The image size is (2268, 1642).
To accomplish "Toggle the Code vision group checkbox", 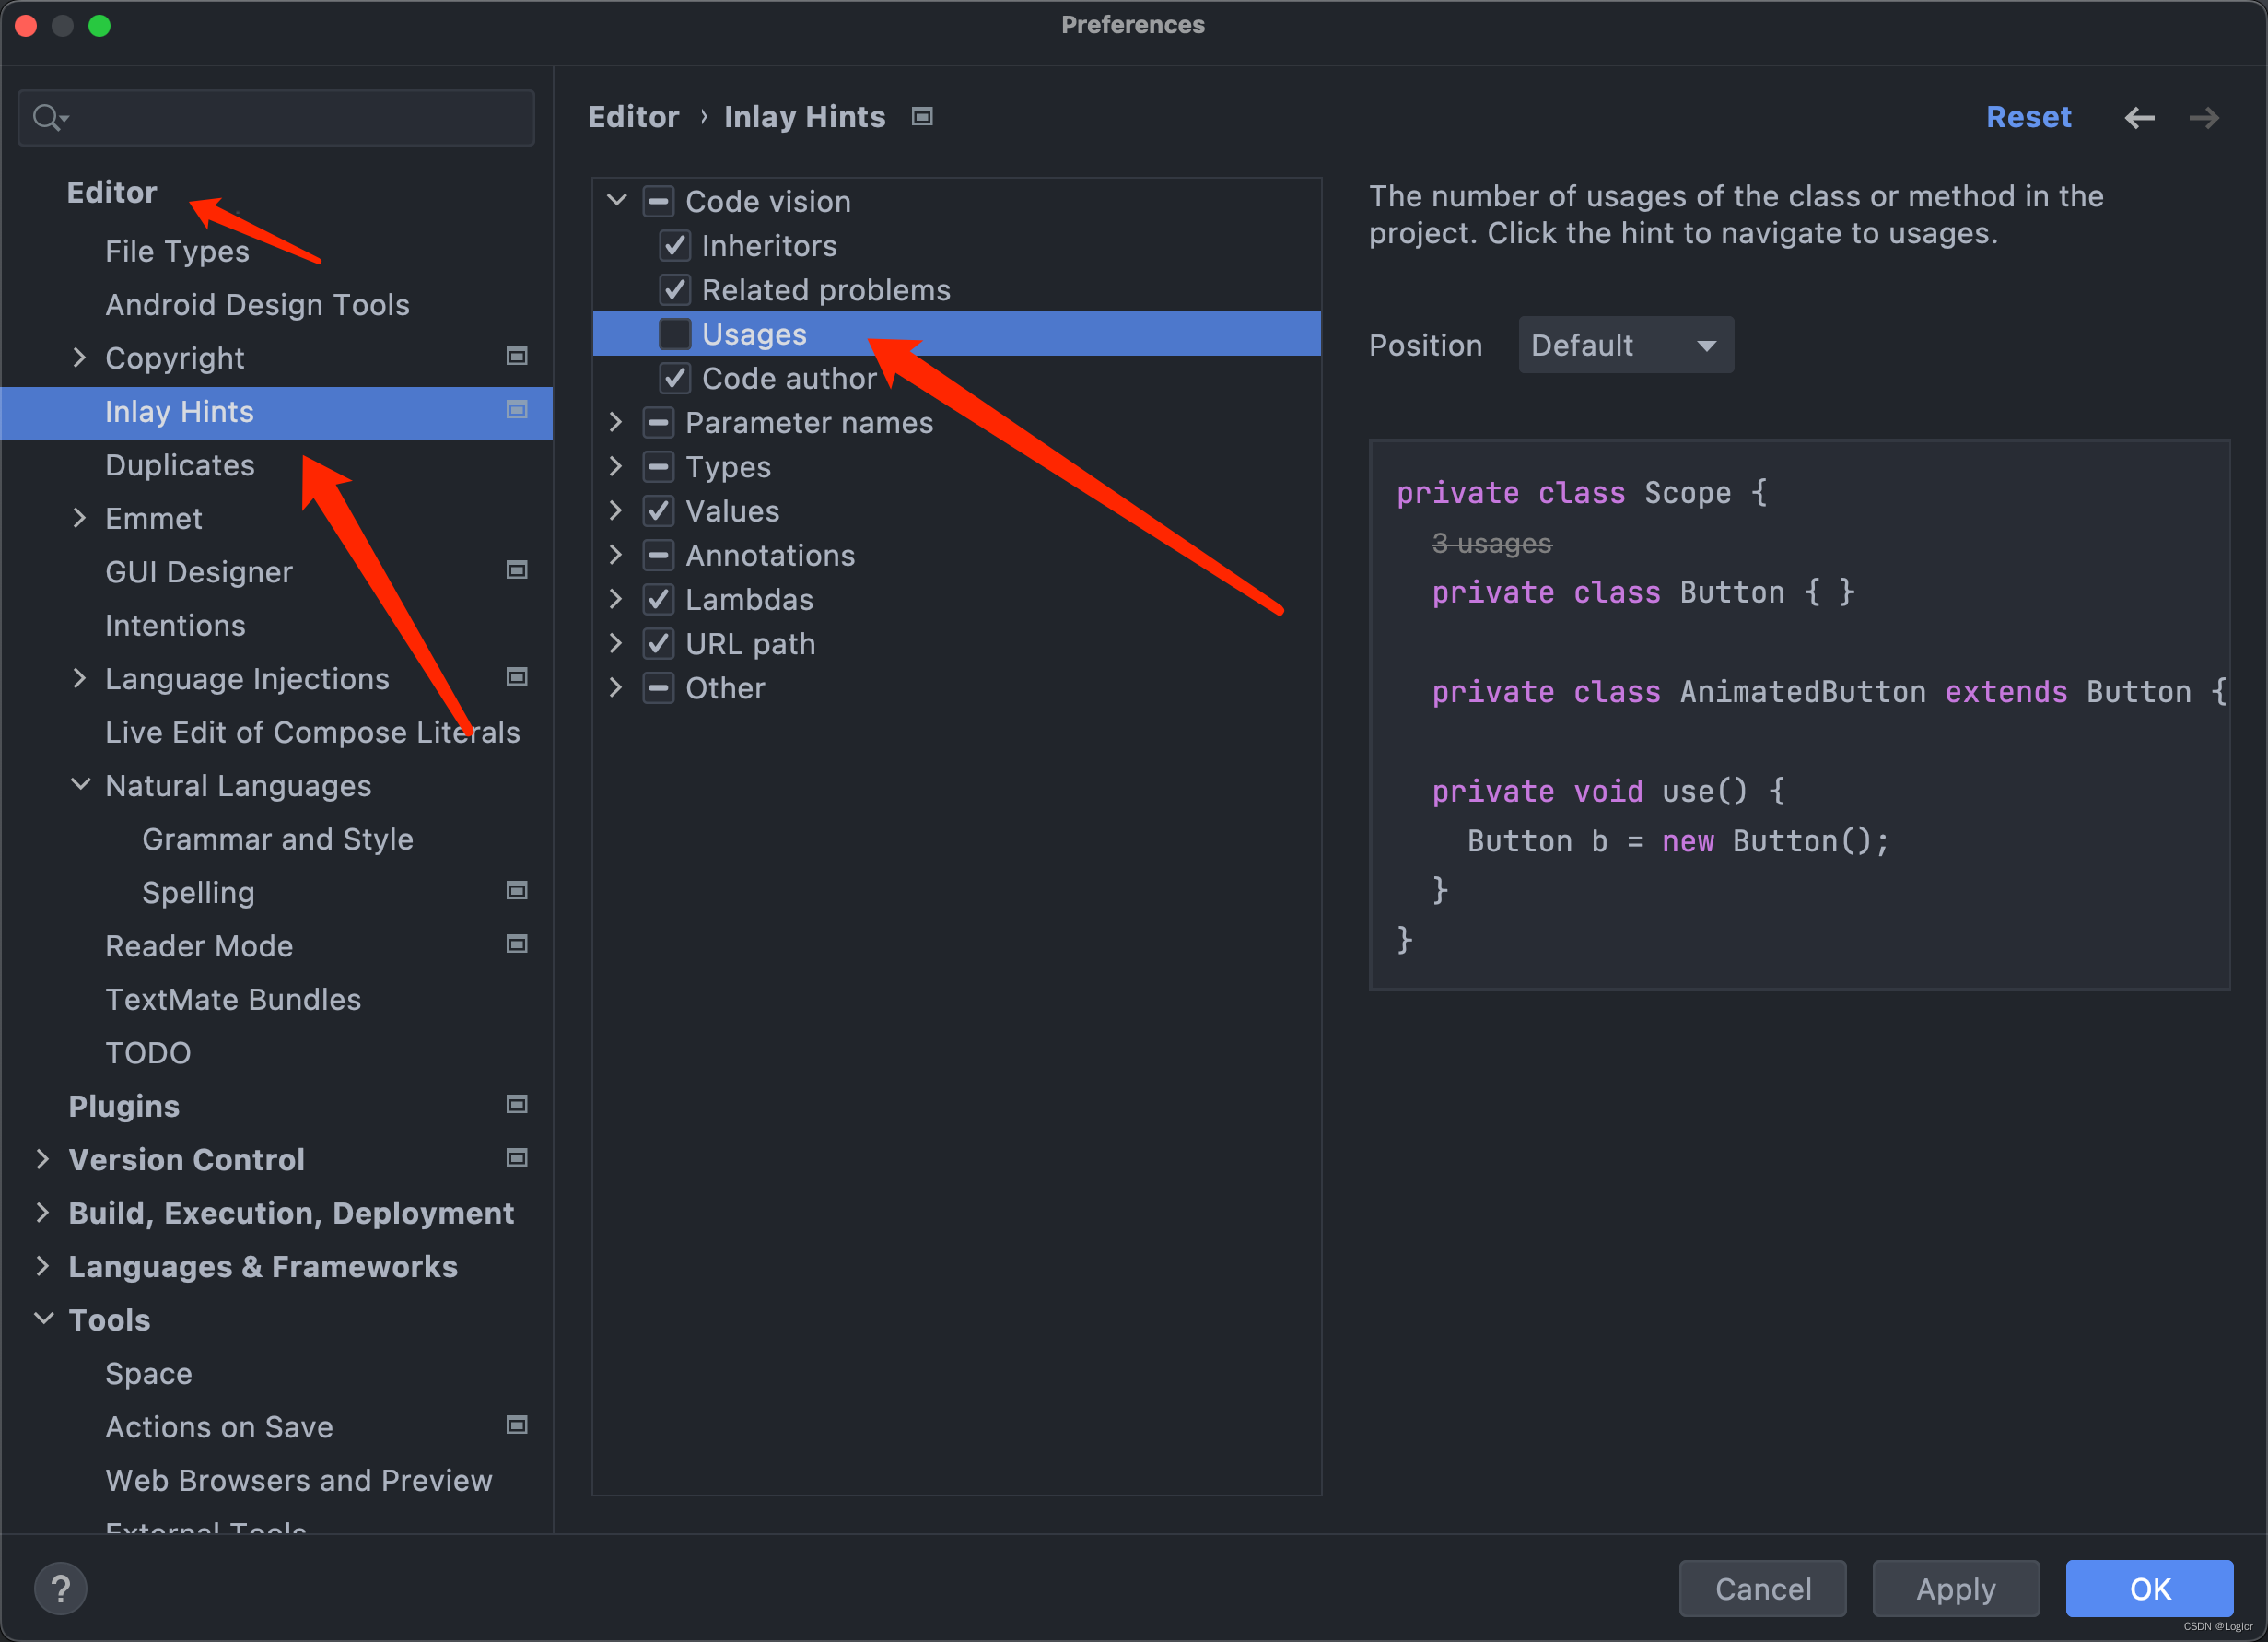I will [658, 201].
